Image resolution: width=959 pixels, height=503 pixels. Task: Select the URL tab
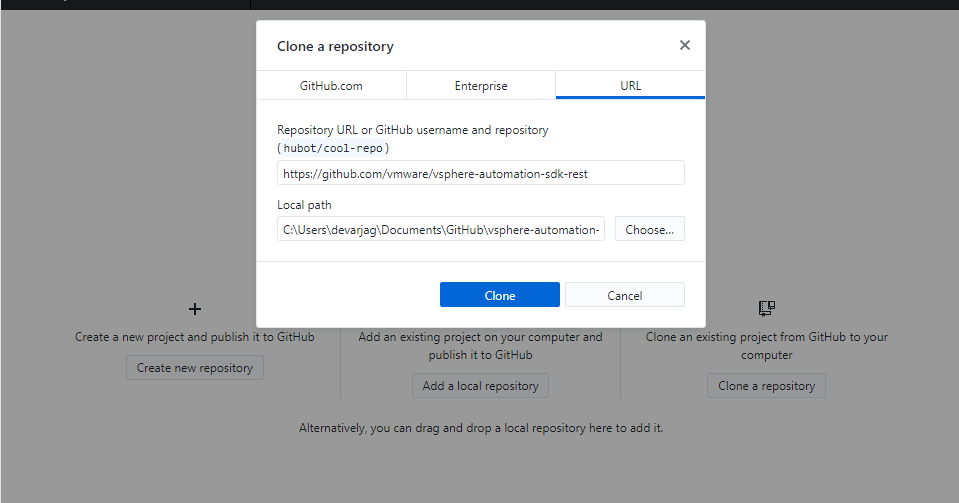(x=630, y=86)
